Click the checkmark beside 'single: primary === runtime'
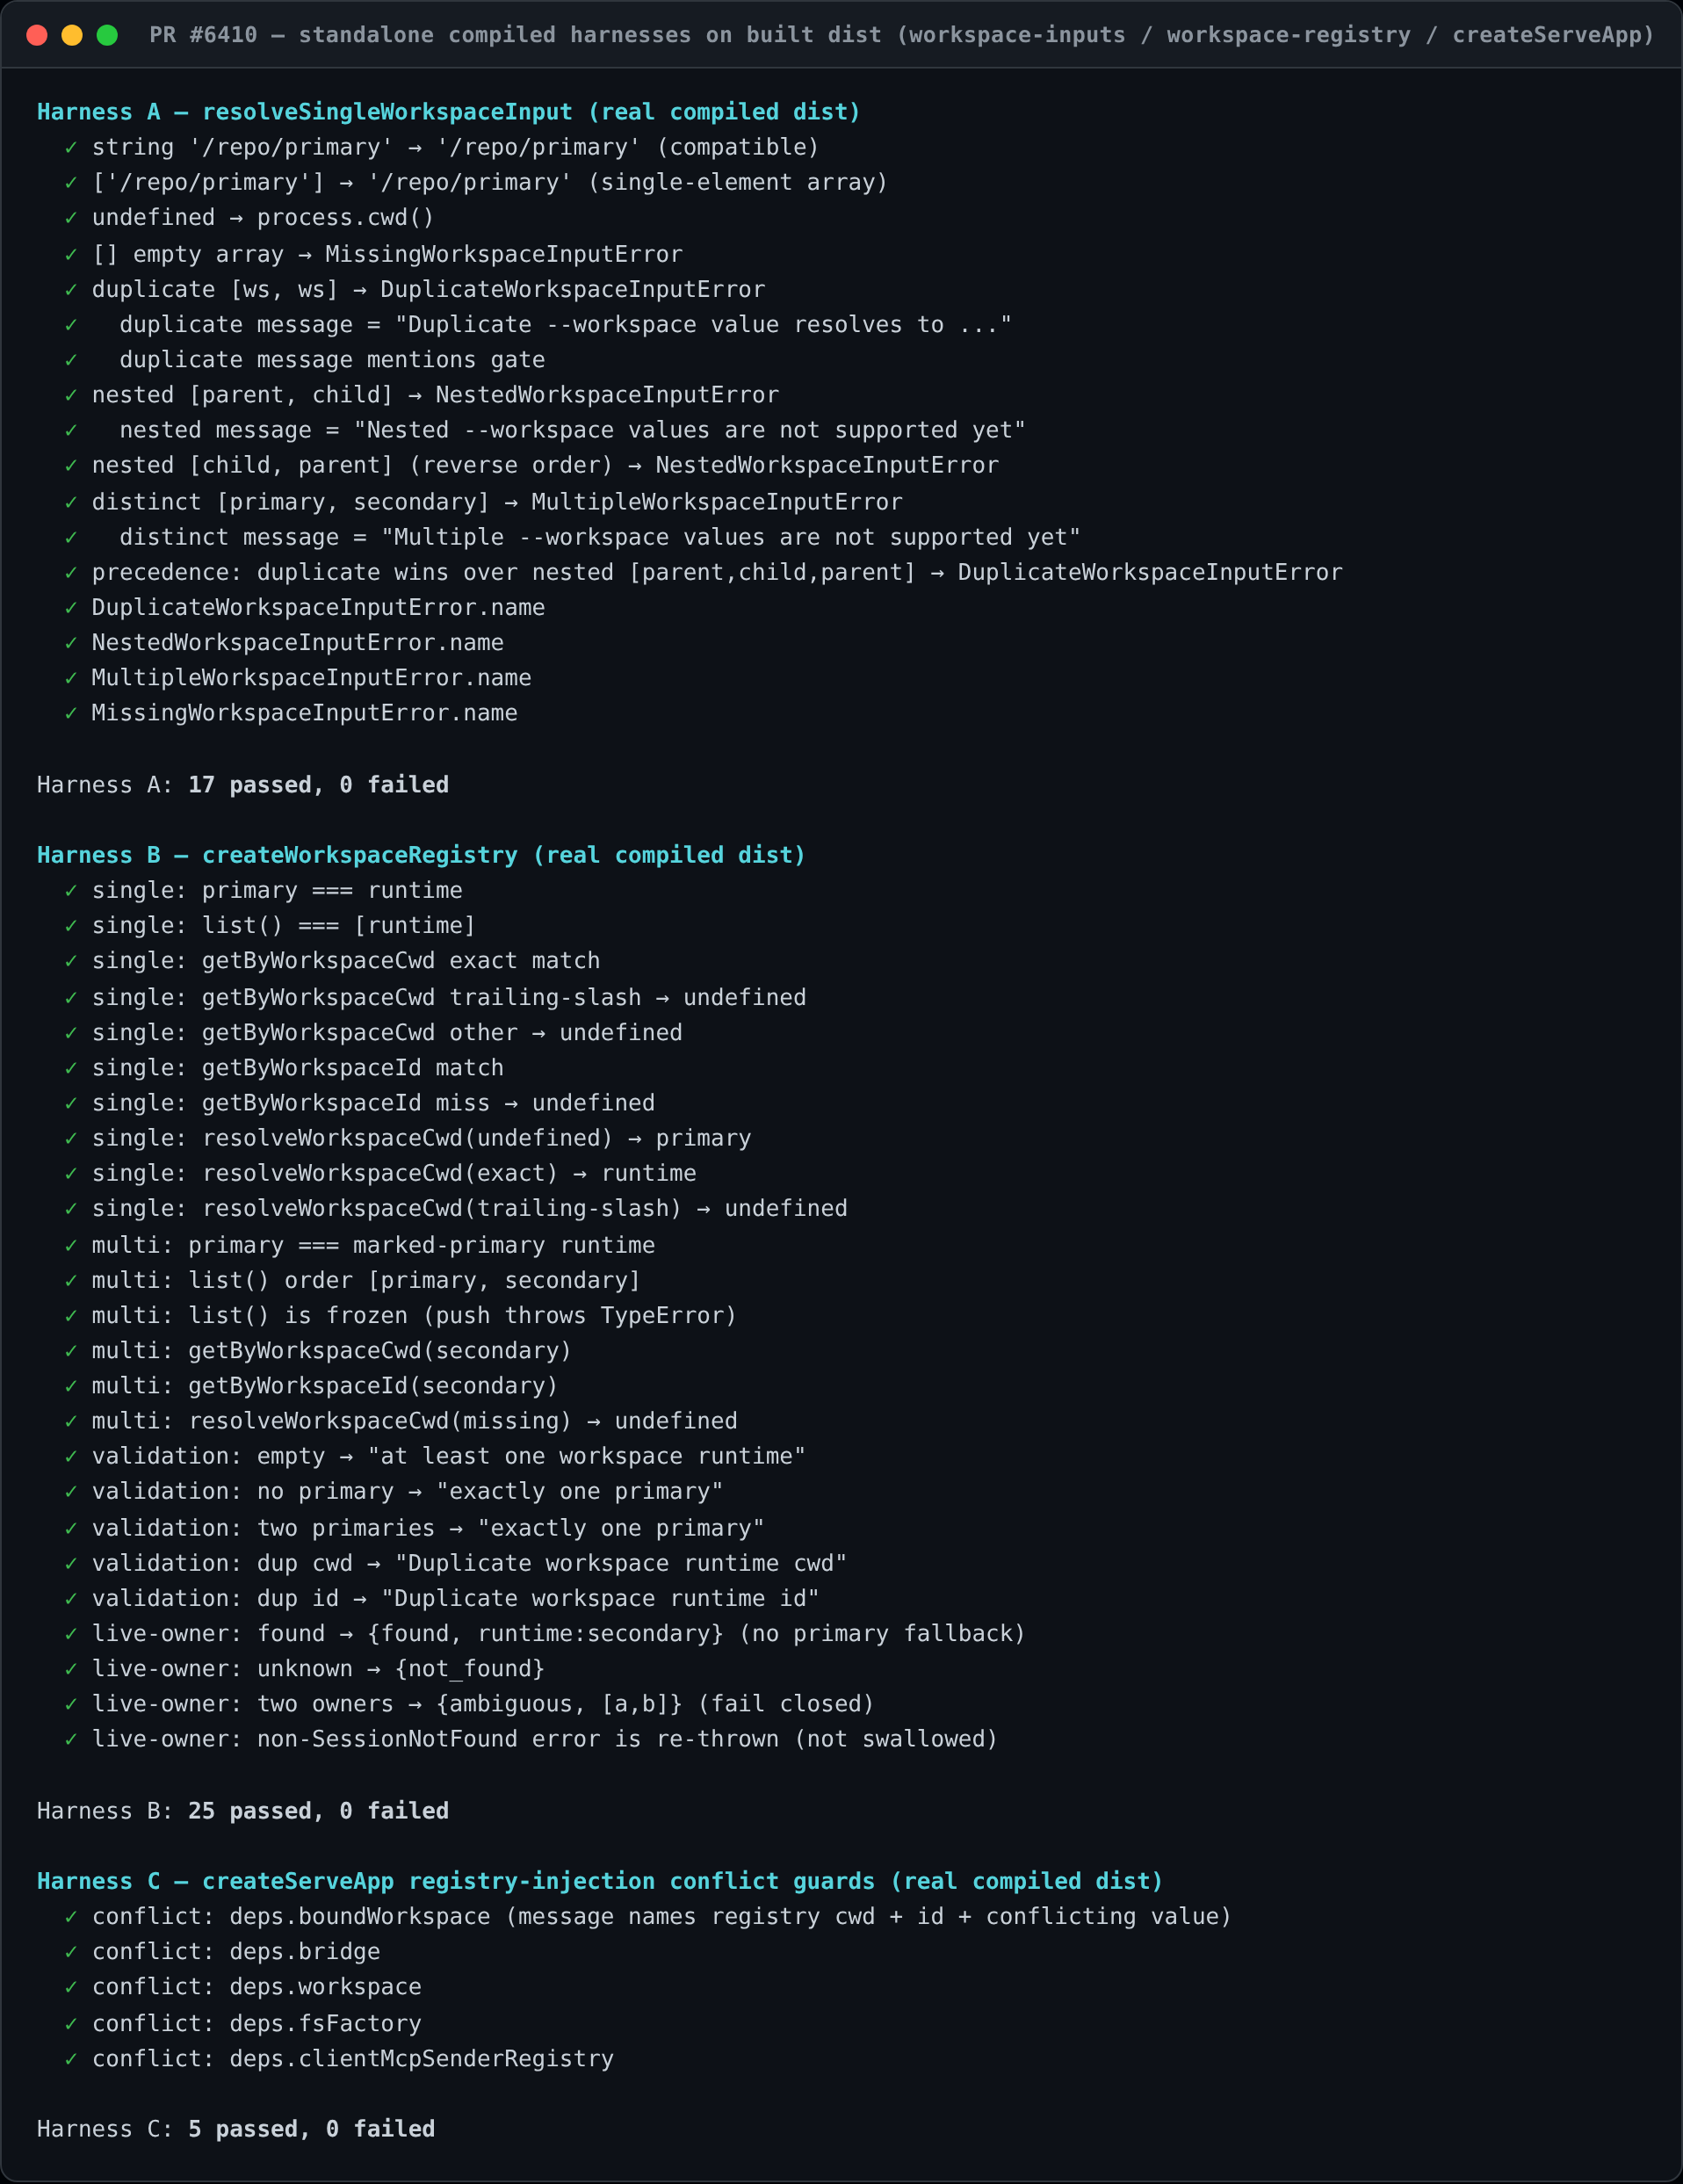This screenshot has width=1683, height=2184. coord(71,891)
